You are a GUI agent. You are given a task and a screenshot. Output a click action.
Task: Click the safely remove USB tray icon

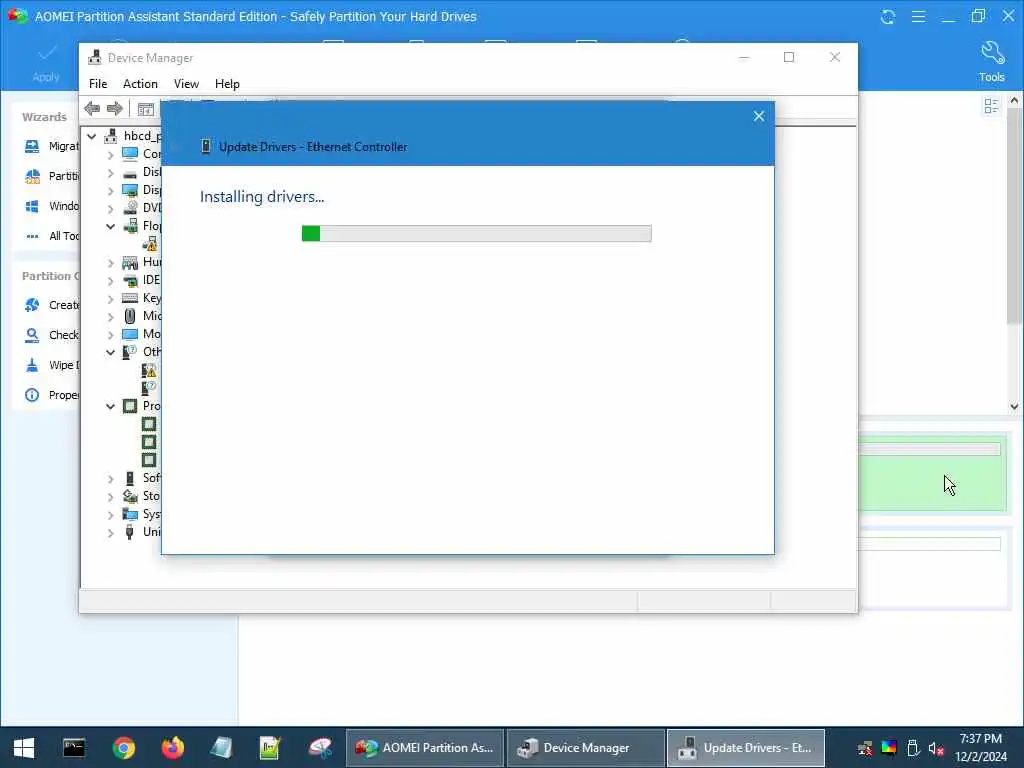click(913, 748)
